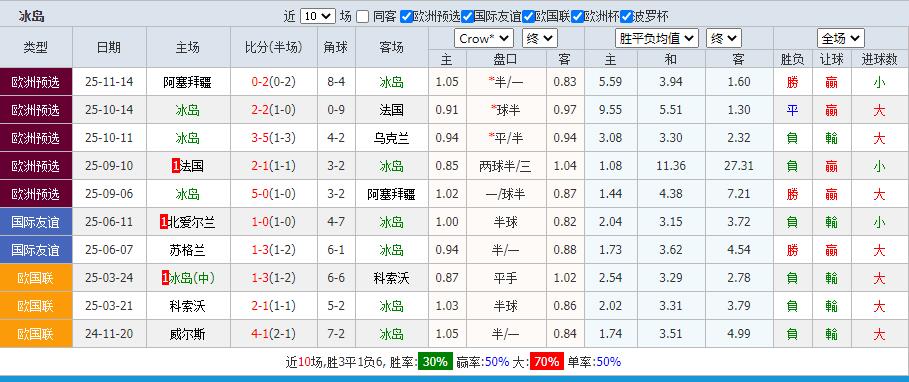This screenshot has height=382, width=909.
Task: Open the 3-5(1-3) score against 乌克兰
Action: click(x=274, y=138)
